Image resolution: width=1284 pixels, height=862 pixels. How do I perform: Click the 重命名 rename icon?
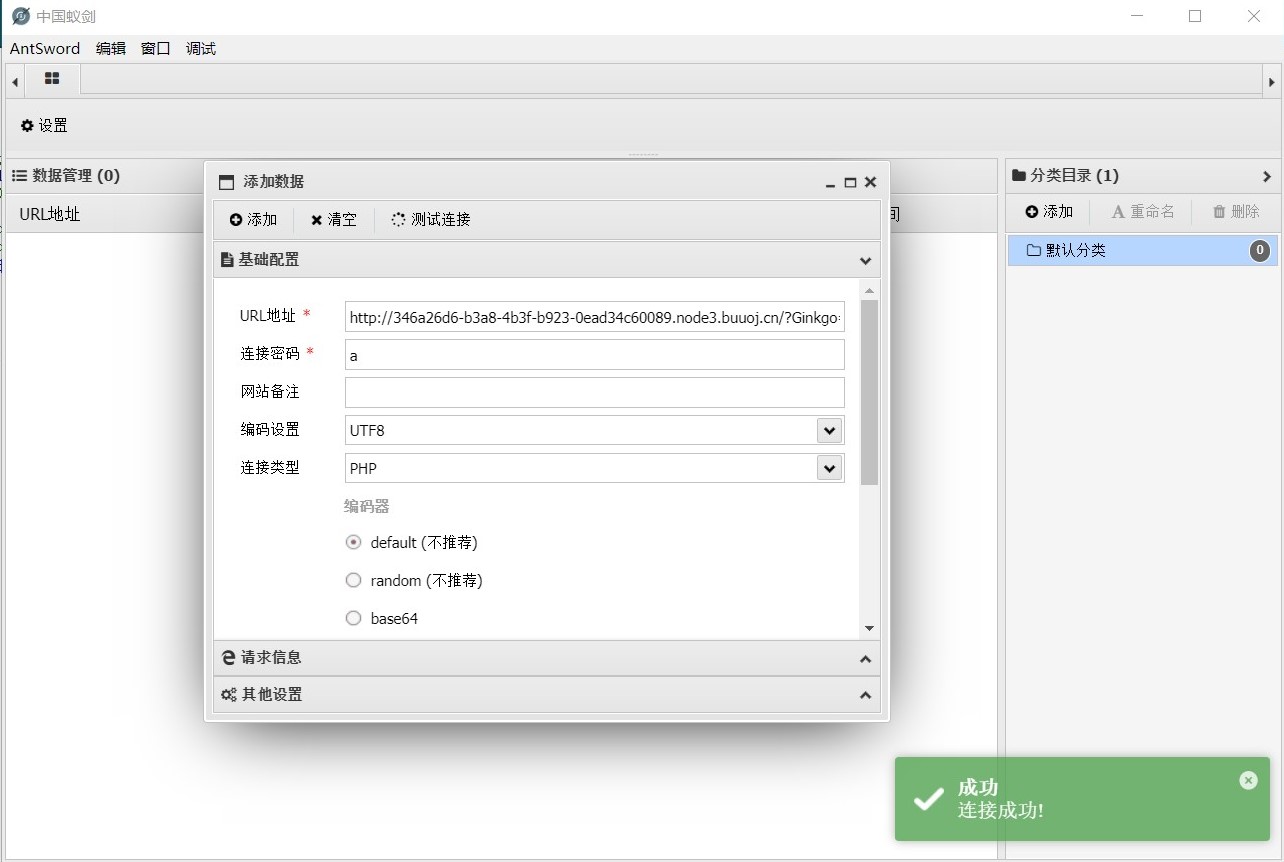click(x=1142, y=211)
